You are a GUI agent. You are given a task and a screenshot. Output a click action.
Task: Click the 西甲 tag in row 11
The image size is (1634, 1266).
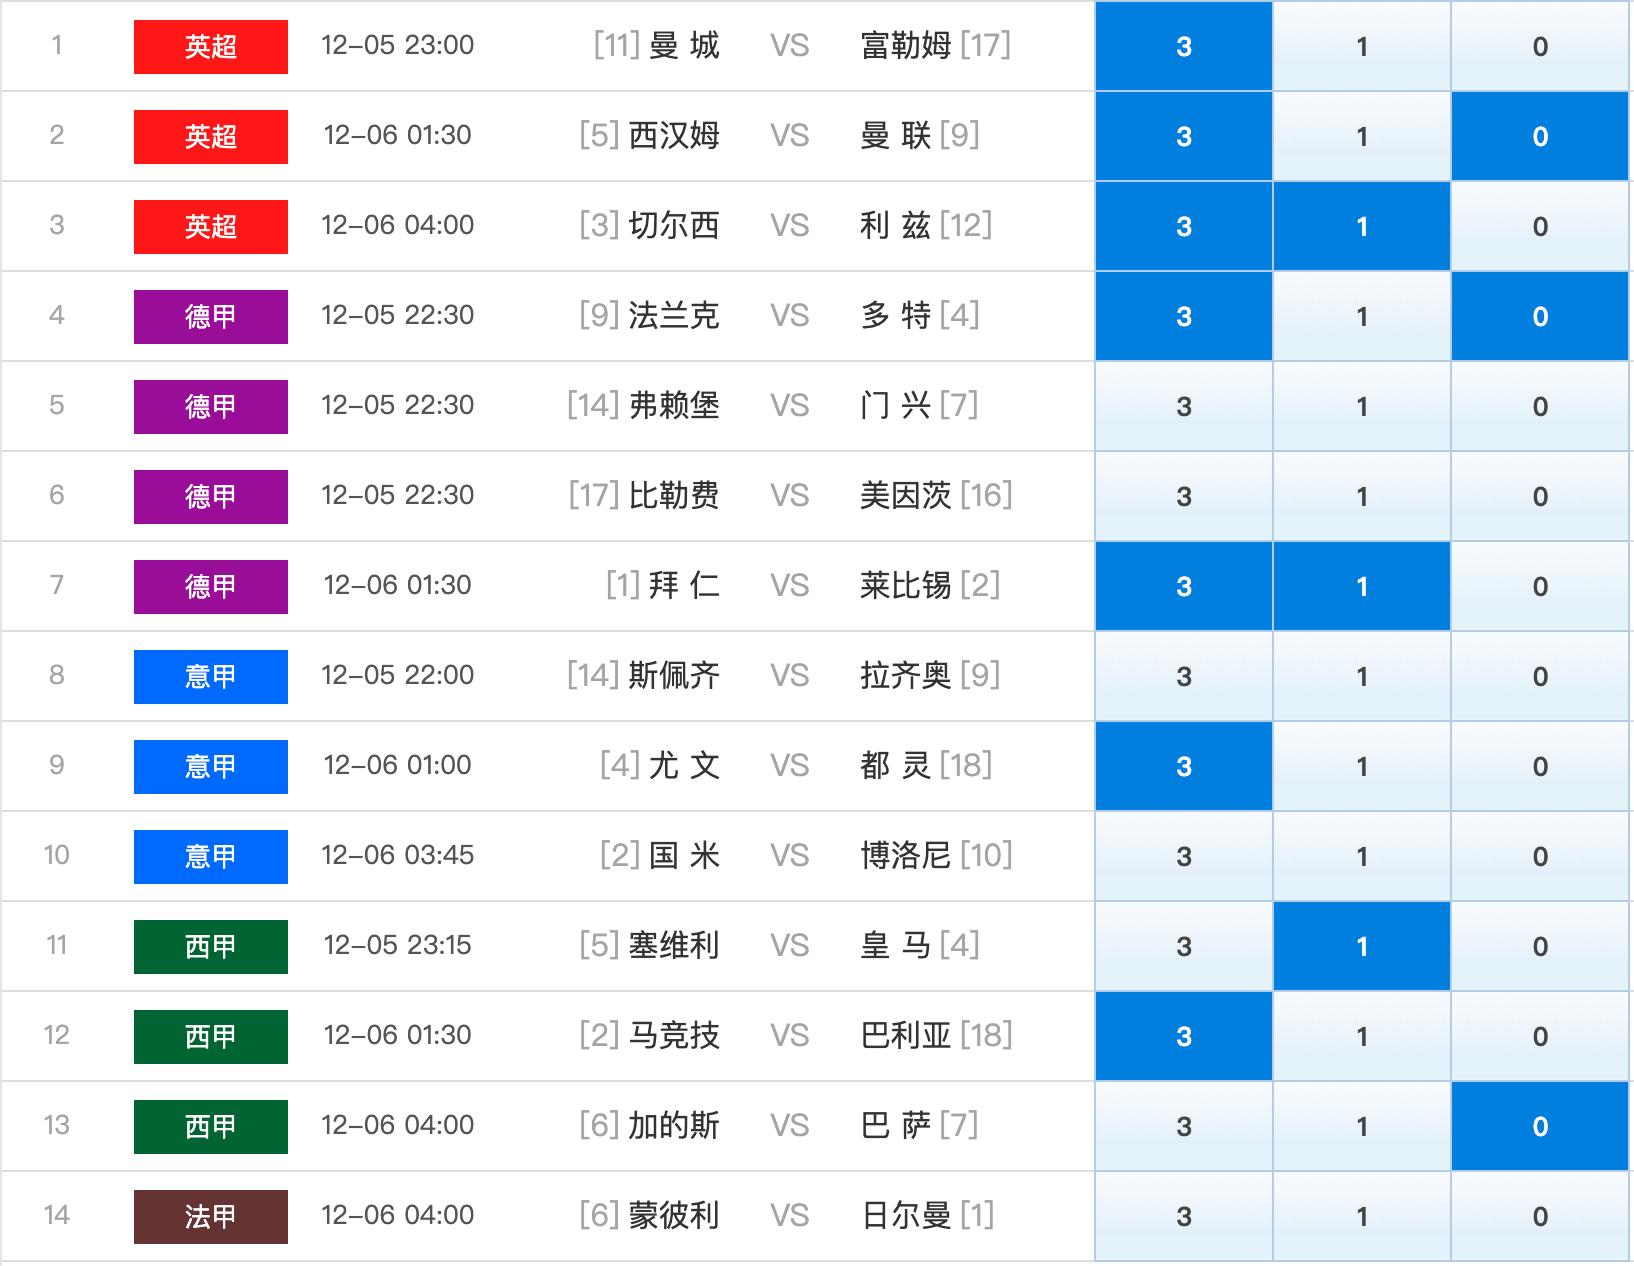pos(211,947)
